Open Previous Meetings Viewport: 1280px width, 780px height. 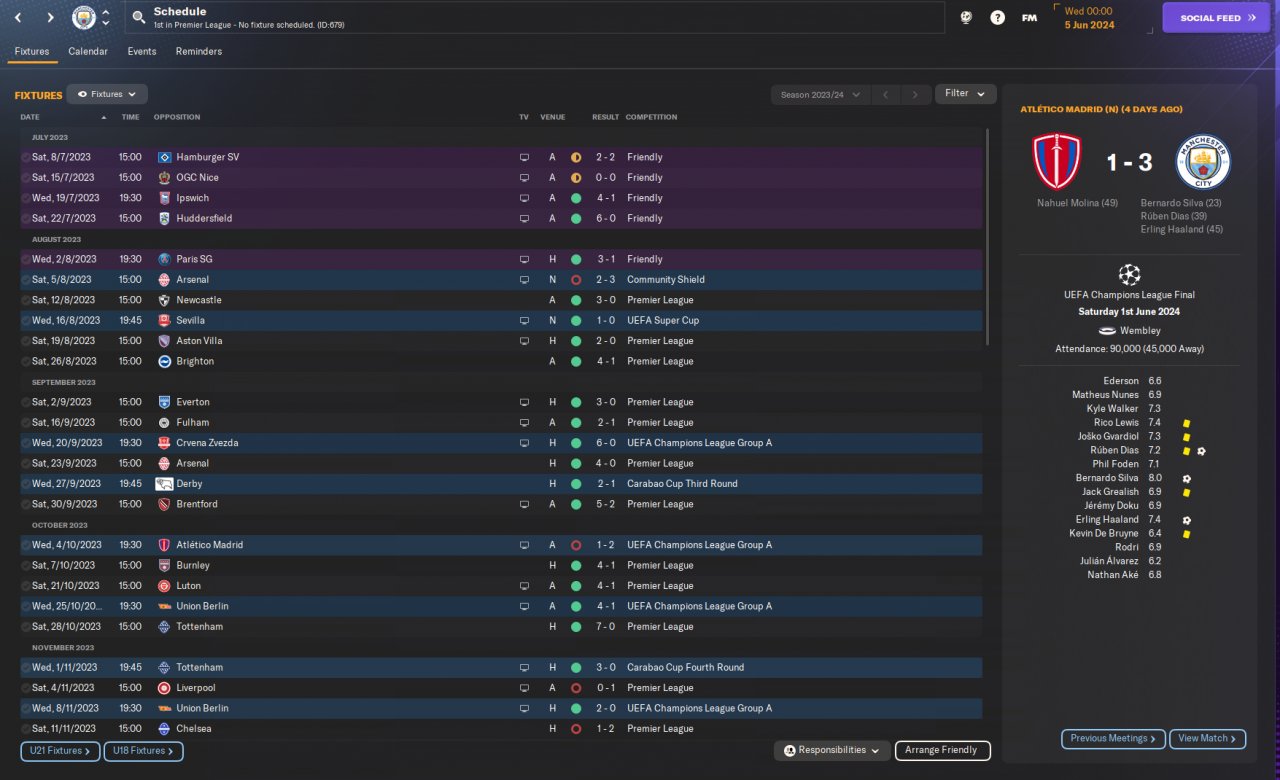pos(1113,739)
